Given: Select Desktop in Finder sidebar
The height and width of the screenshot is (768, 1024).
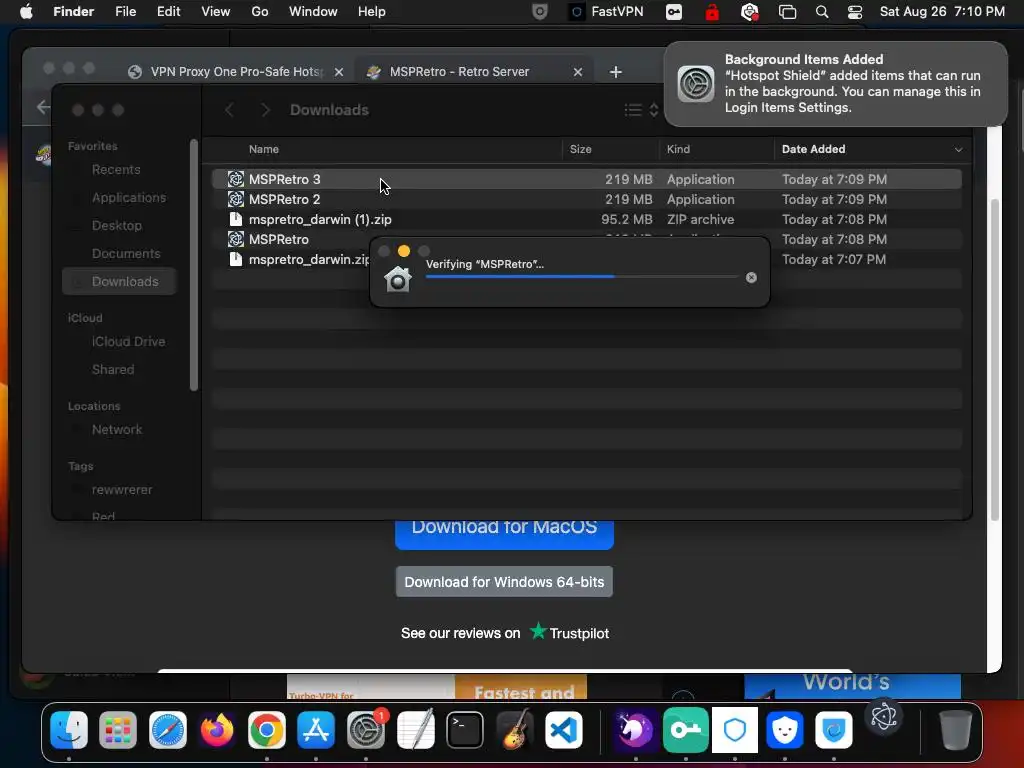Looking at the screenshot, I should pyautogui.click(x=116, y=226).
